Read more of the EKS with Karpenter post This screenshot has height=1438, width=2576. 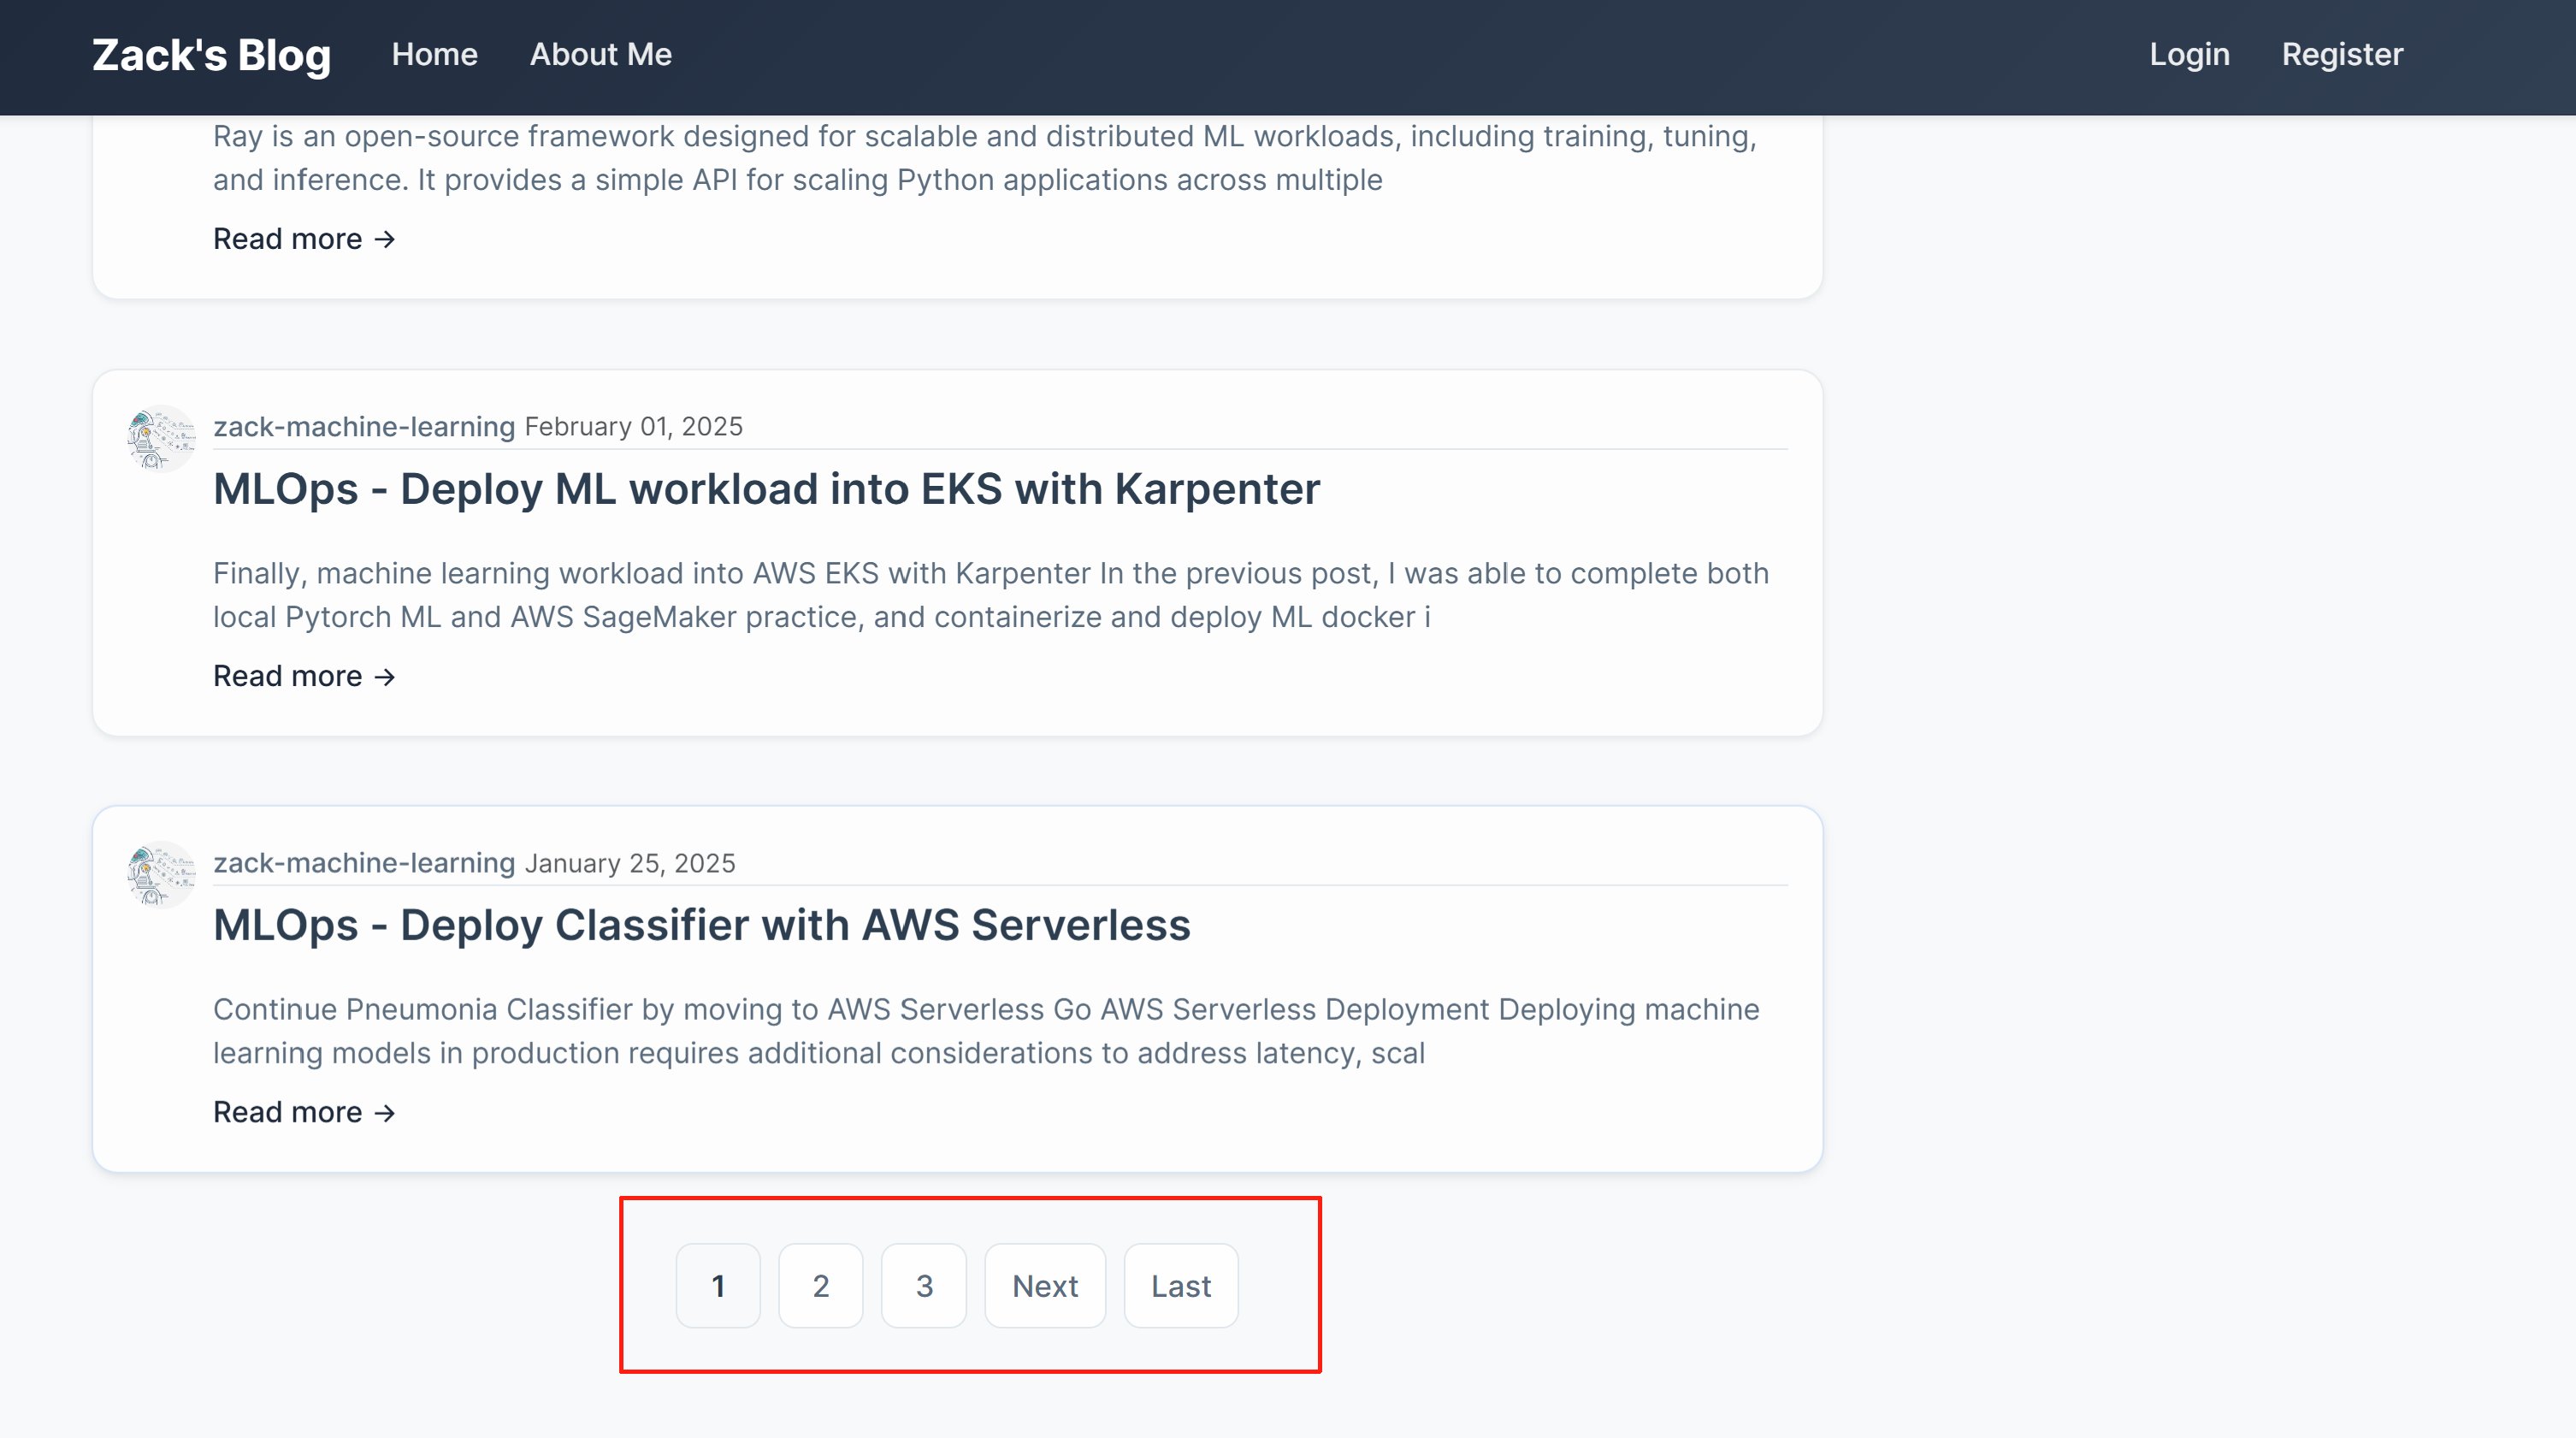click(x=304, y=676)
